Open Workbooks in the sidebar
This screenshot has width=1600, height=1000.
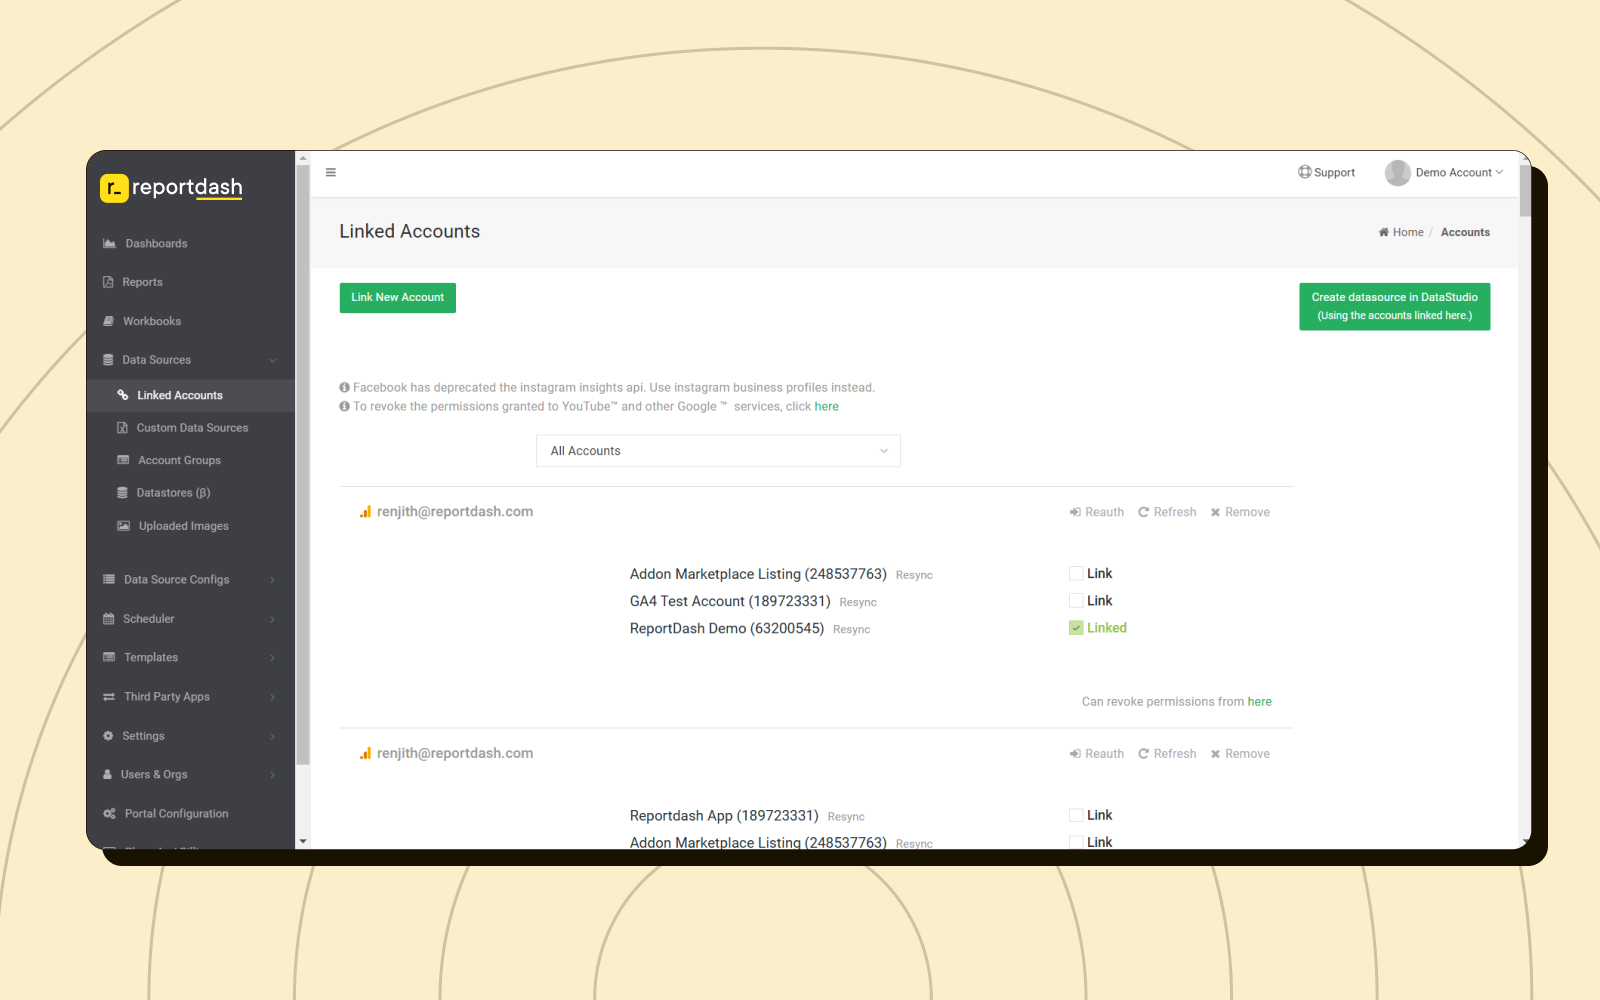(x=152, y=321)
